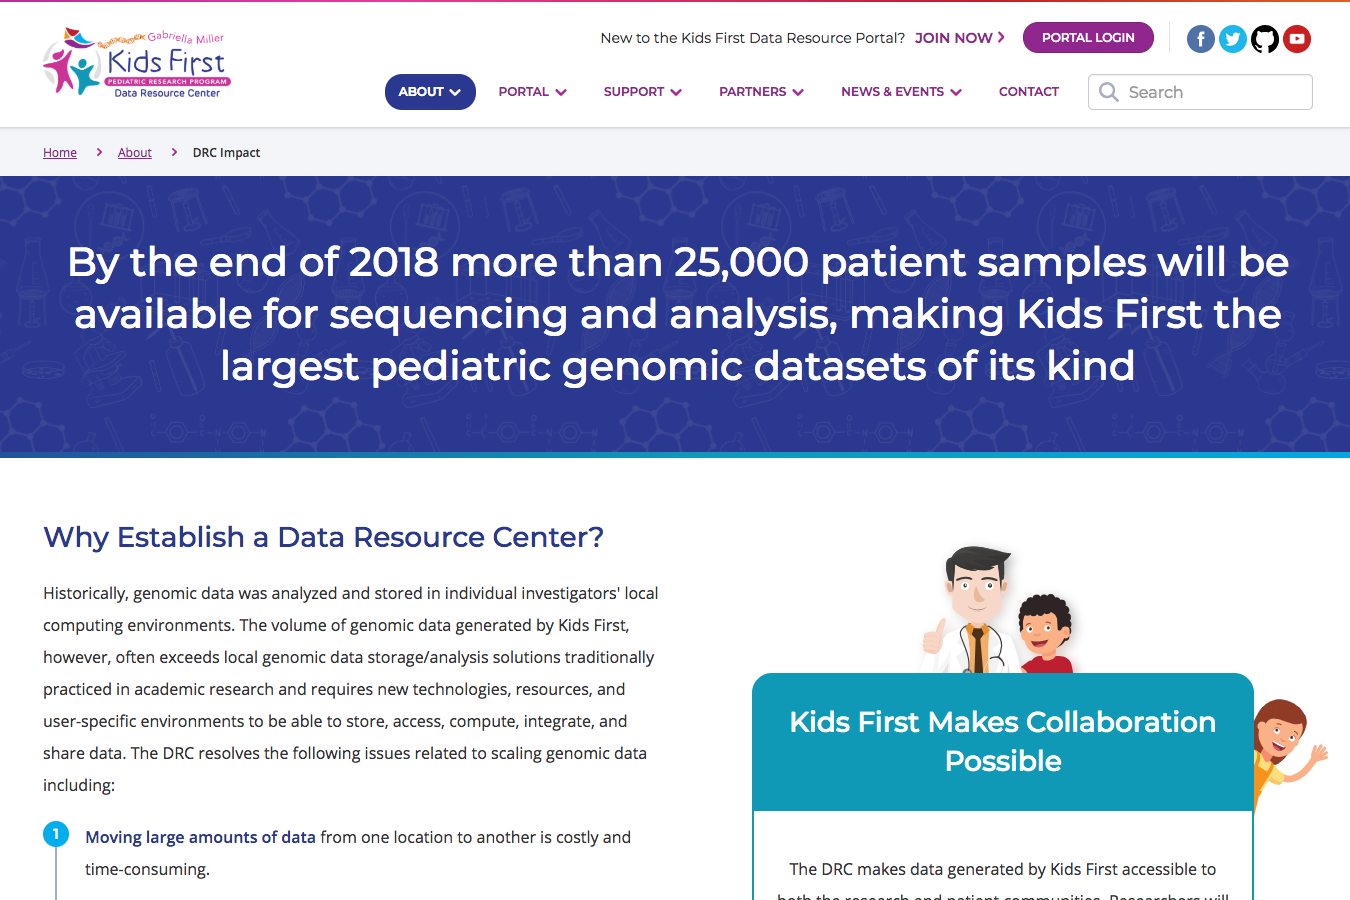Go back to About via breadcrumb

pyautogui.click(x=135, y=153)
